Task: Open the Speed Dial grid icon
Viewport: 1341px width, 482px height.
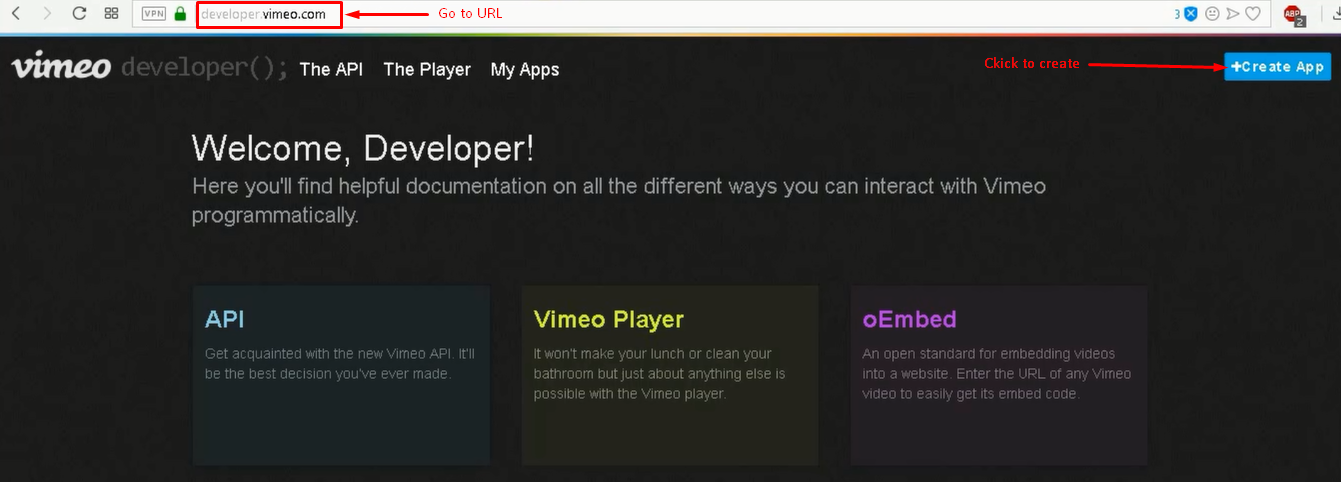Action: 112,14
